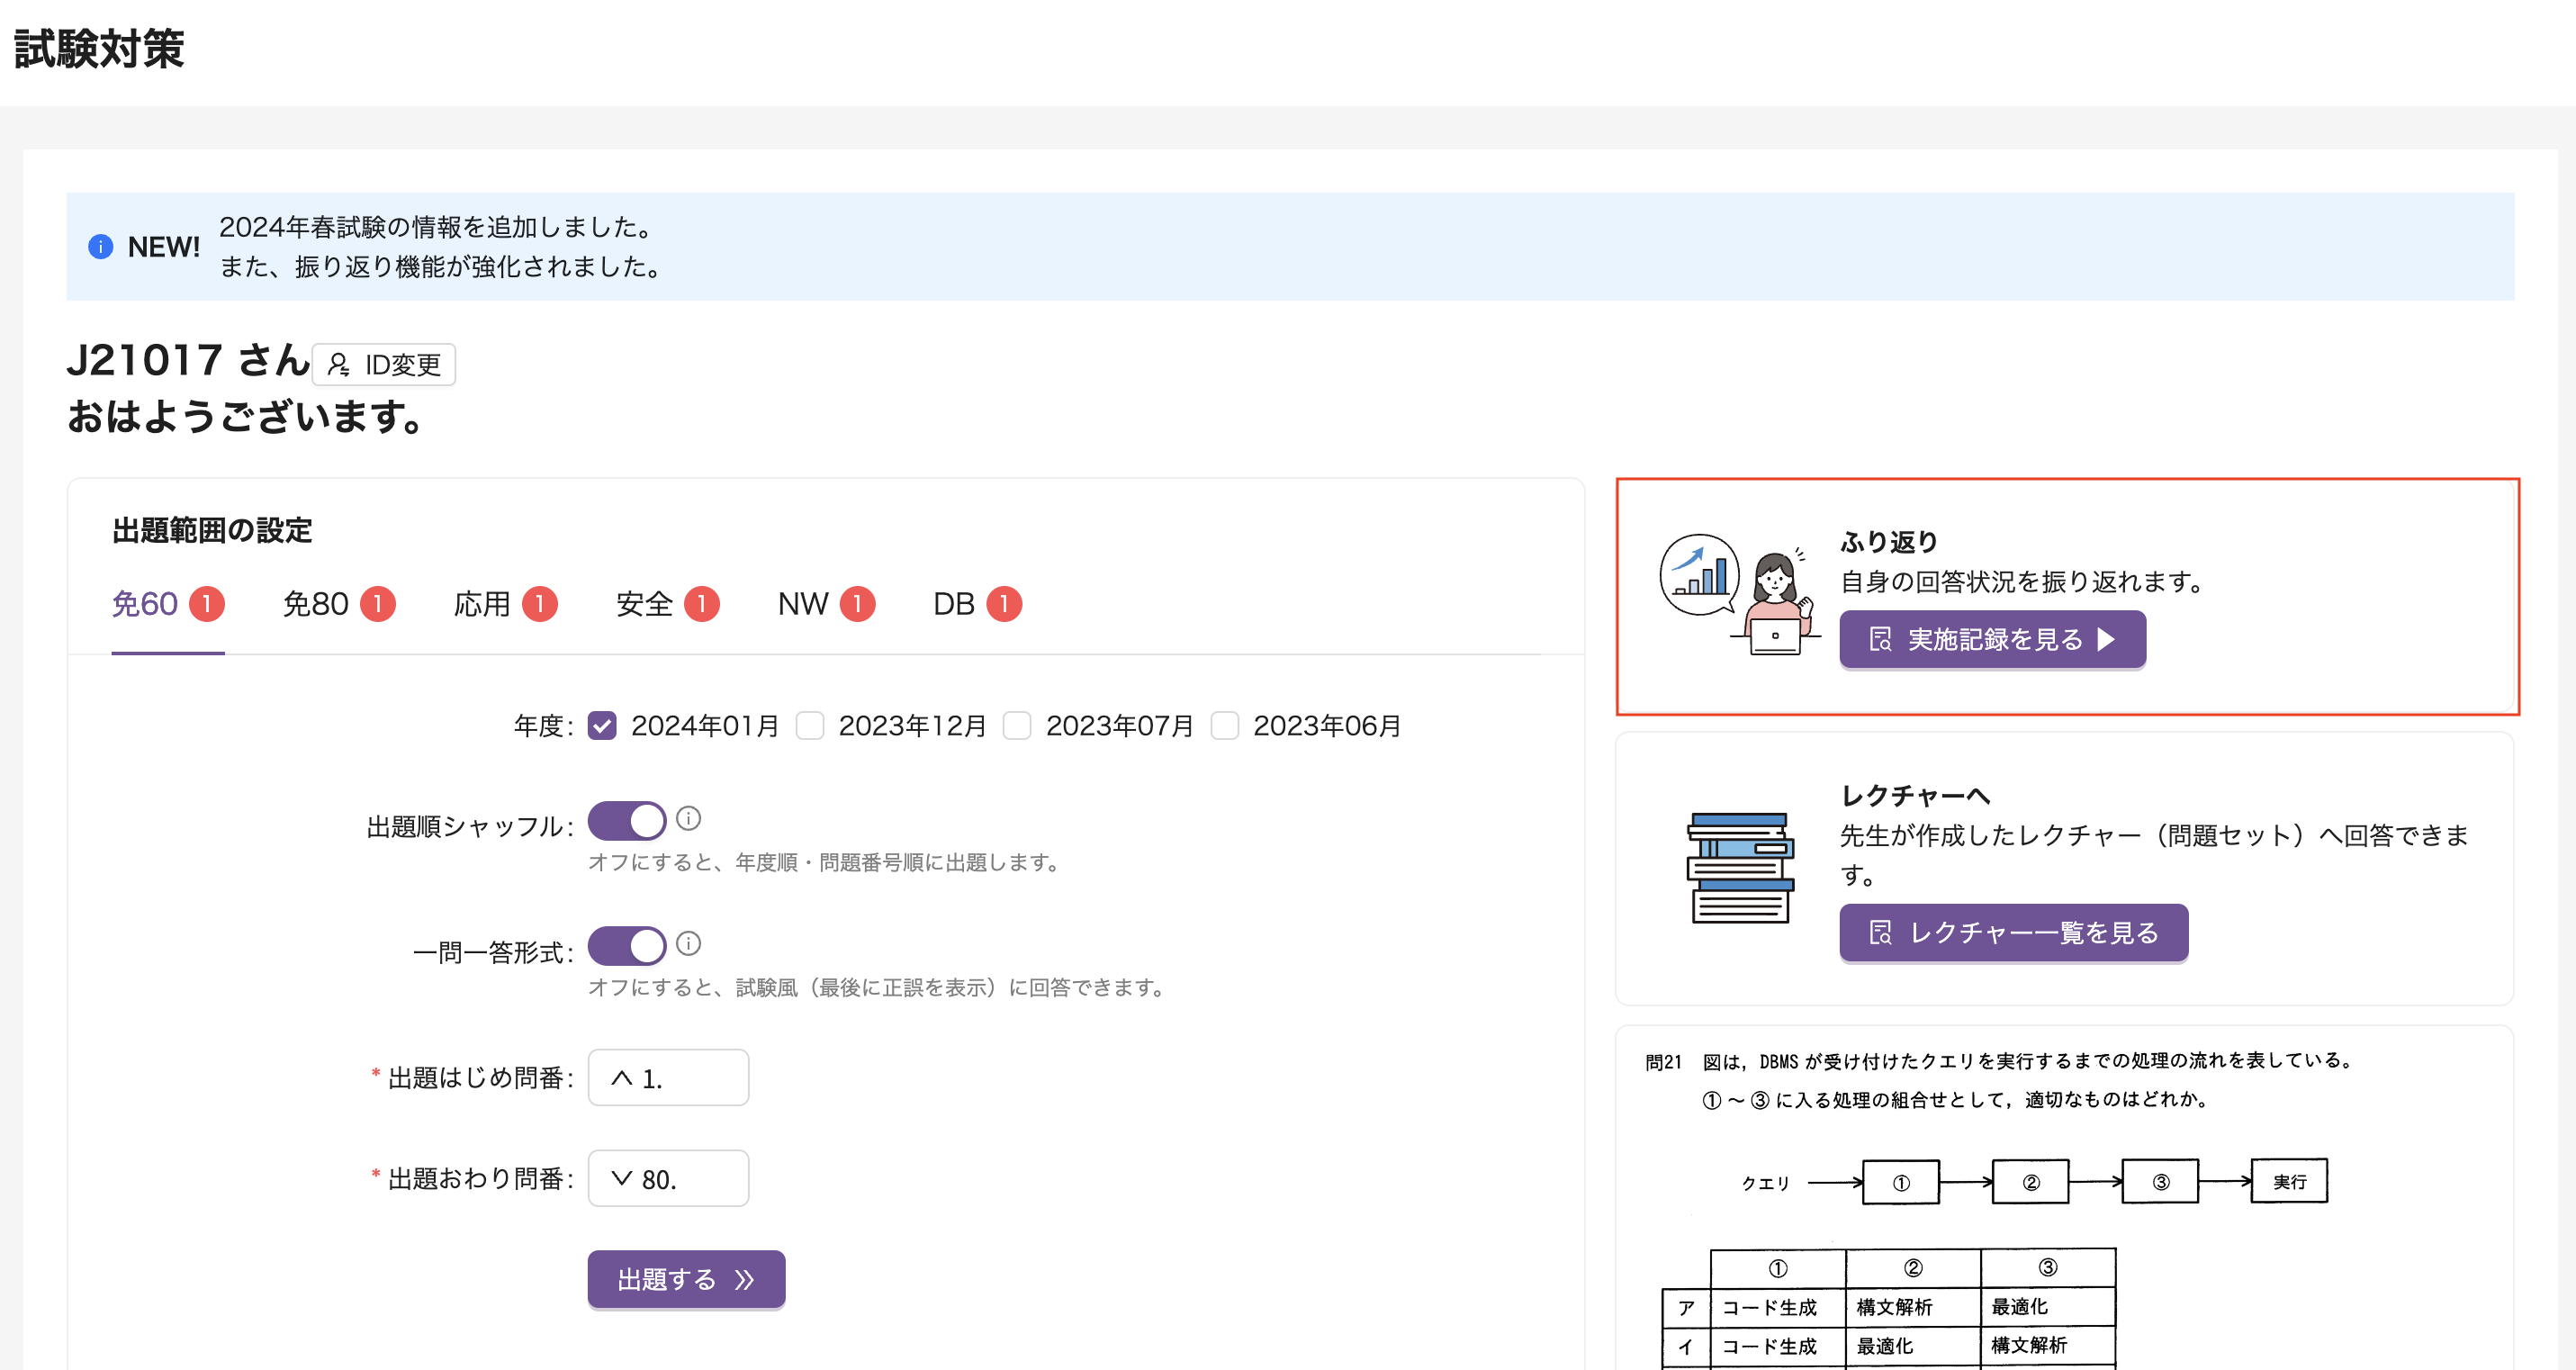Click the record icon inside 実施記録を見る button
Image resolution: width=2576 pixels, height=1370 pixels.
tap(1881, 638)
